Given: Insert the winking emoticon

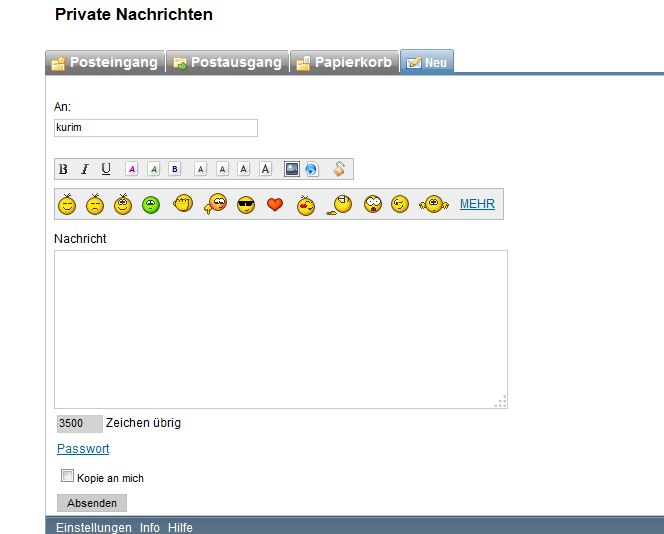Looking at the screenshot, I should pyautogui.click(x=400, y=204).
